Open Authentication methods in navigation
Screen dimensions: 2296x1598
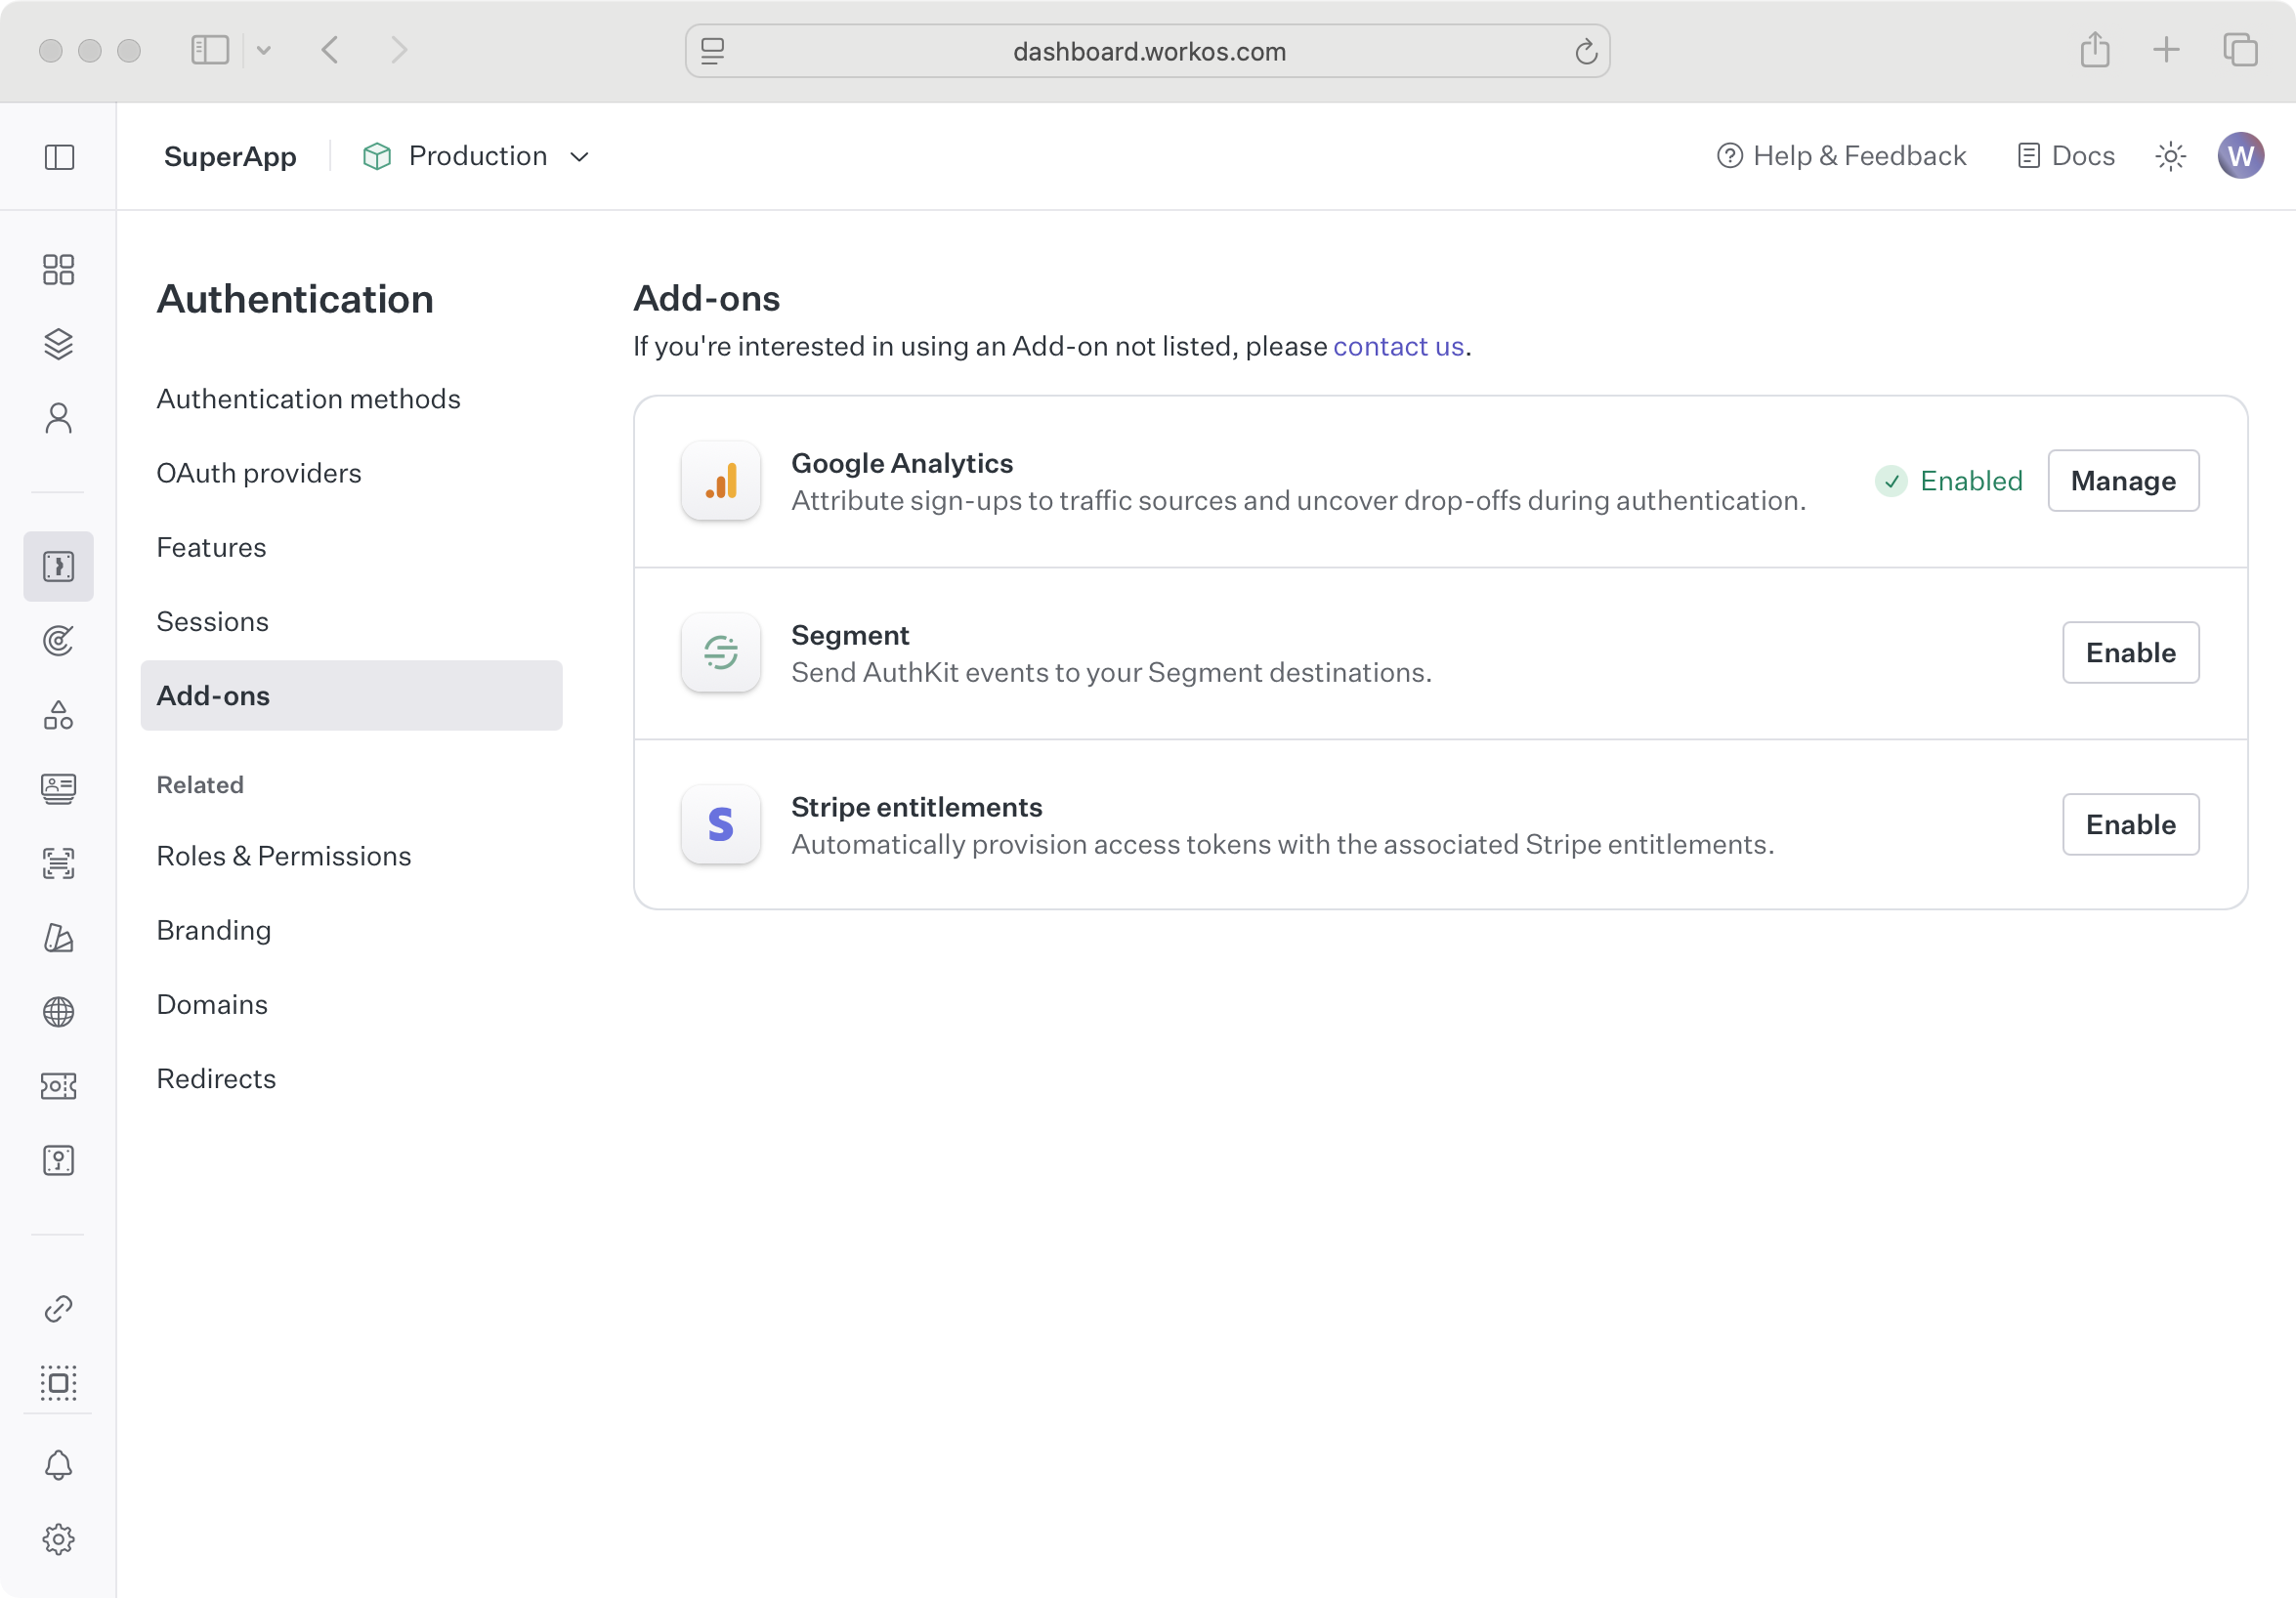(x=308, y=398)
